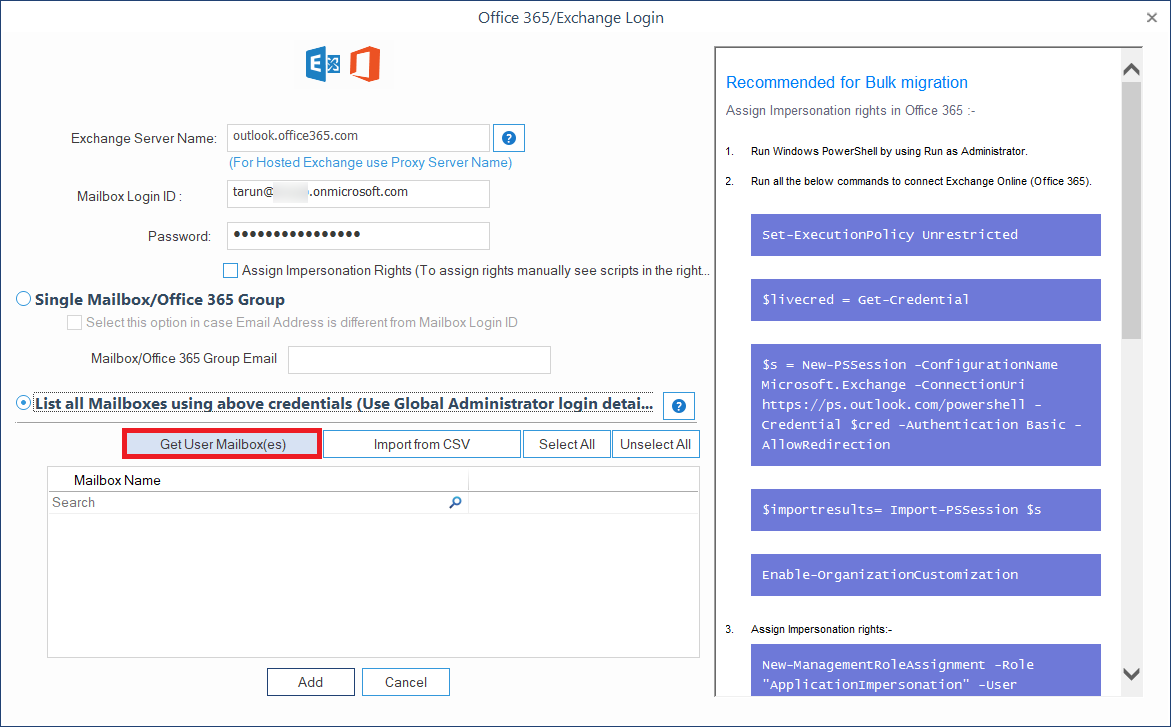
Task: Click the Set-ExecutionPolicy Unrestricted command block
Action: click(x=925, y=235)
